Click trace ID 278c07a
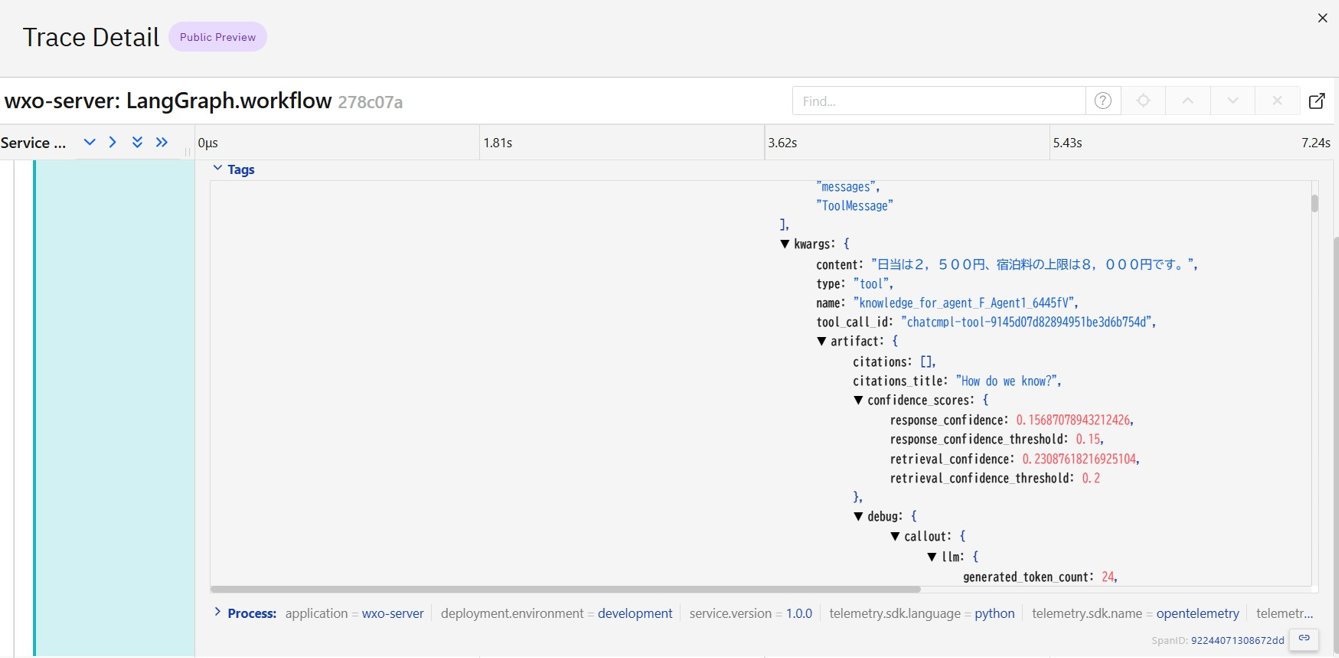Screen dimensions: 1339x658 tap(370, 102)
